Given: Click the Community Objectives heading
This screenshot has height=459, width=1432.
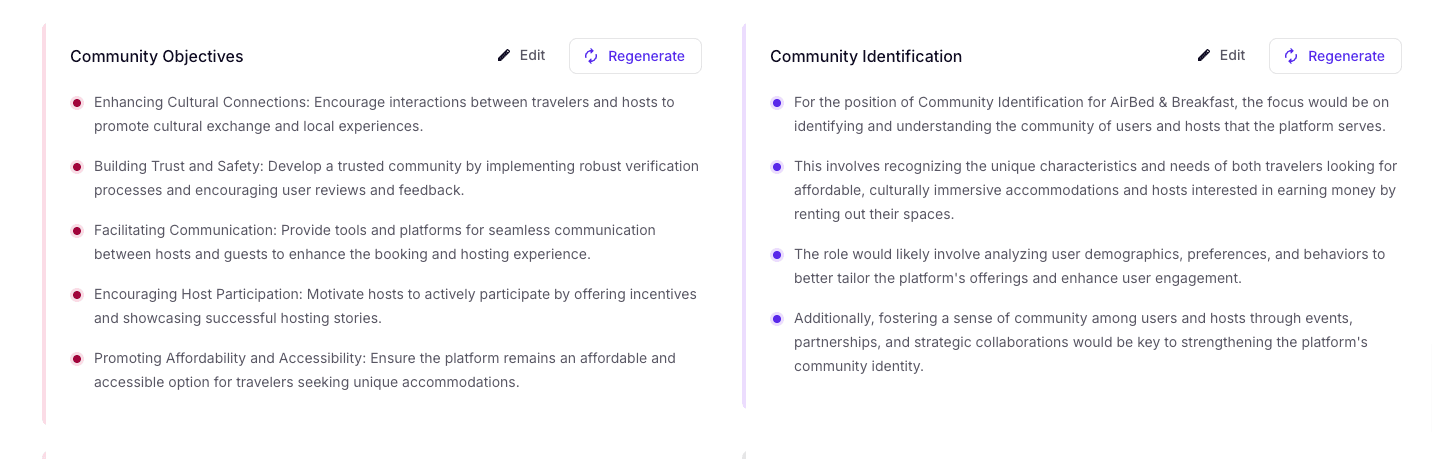Looking at the screenshot, I should point(157,57).
